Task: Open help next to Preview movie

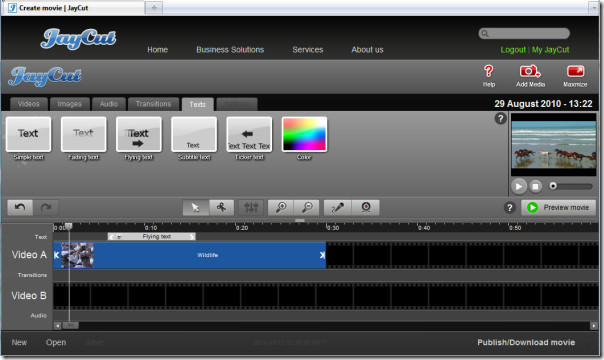Action: click(509, 208)
